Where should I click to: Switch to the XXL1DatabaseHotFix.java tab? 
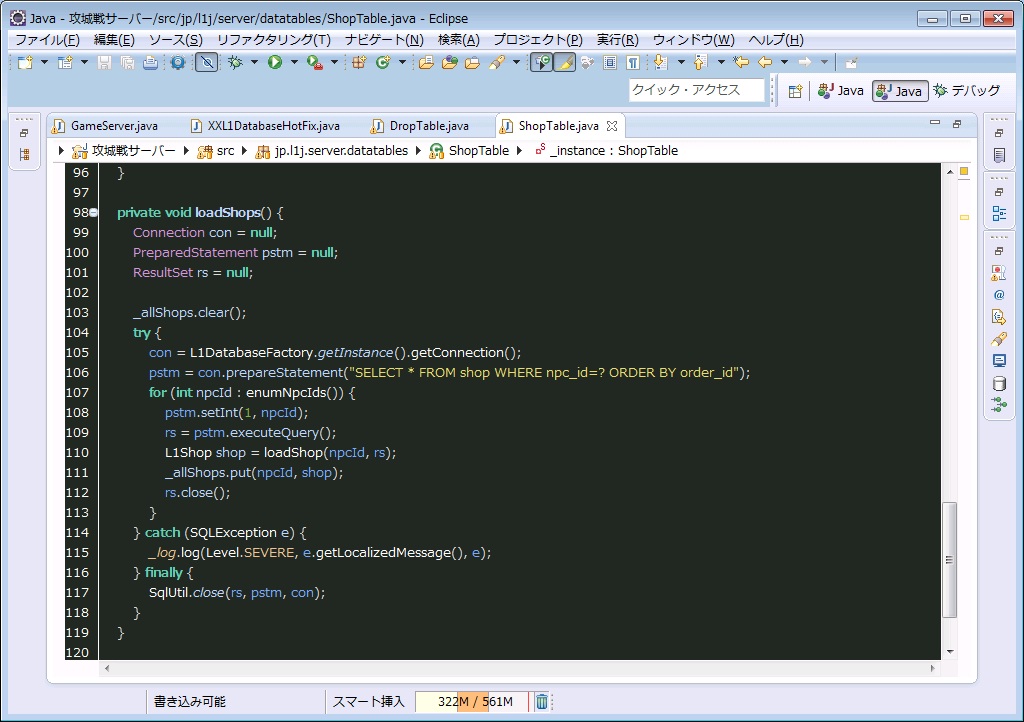265,126
